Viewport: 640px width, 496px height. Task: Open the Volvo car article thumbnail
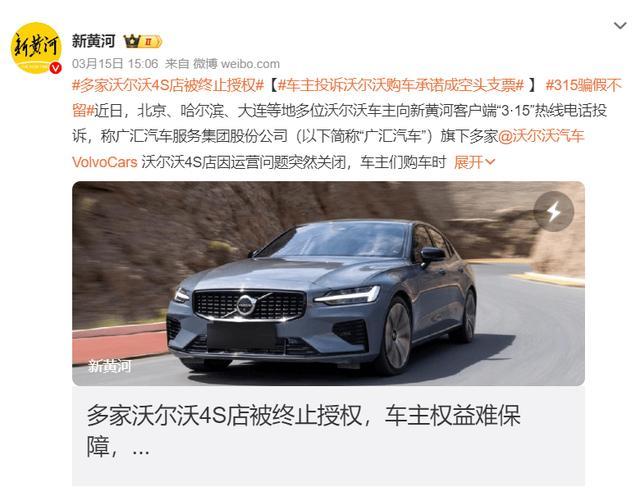(x=328, y=283)
